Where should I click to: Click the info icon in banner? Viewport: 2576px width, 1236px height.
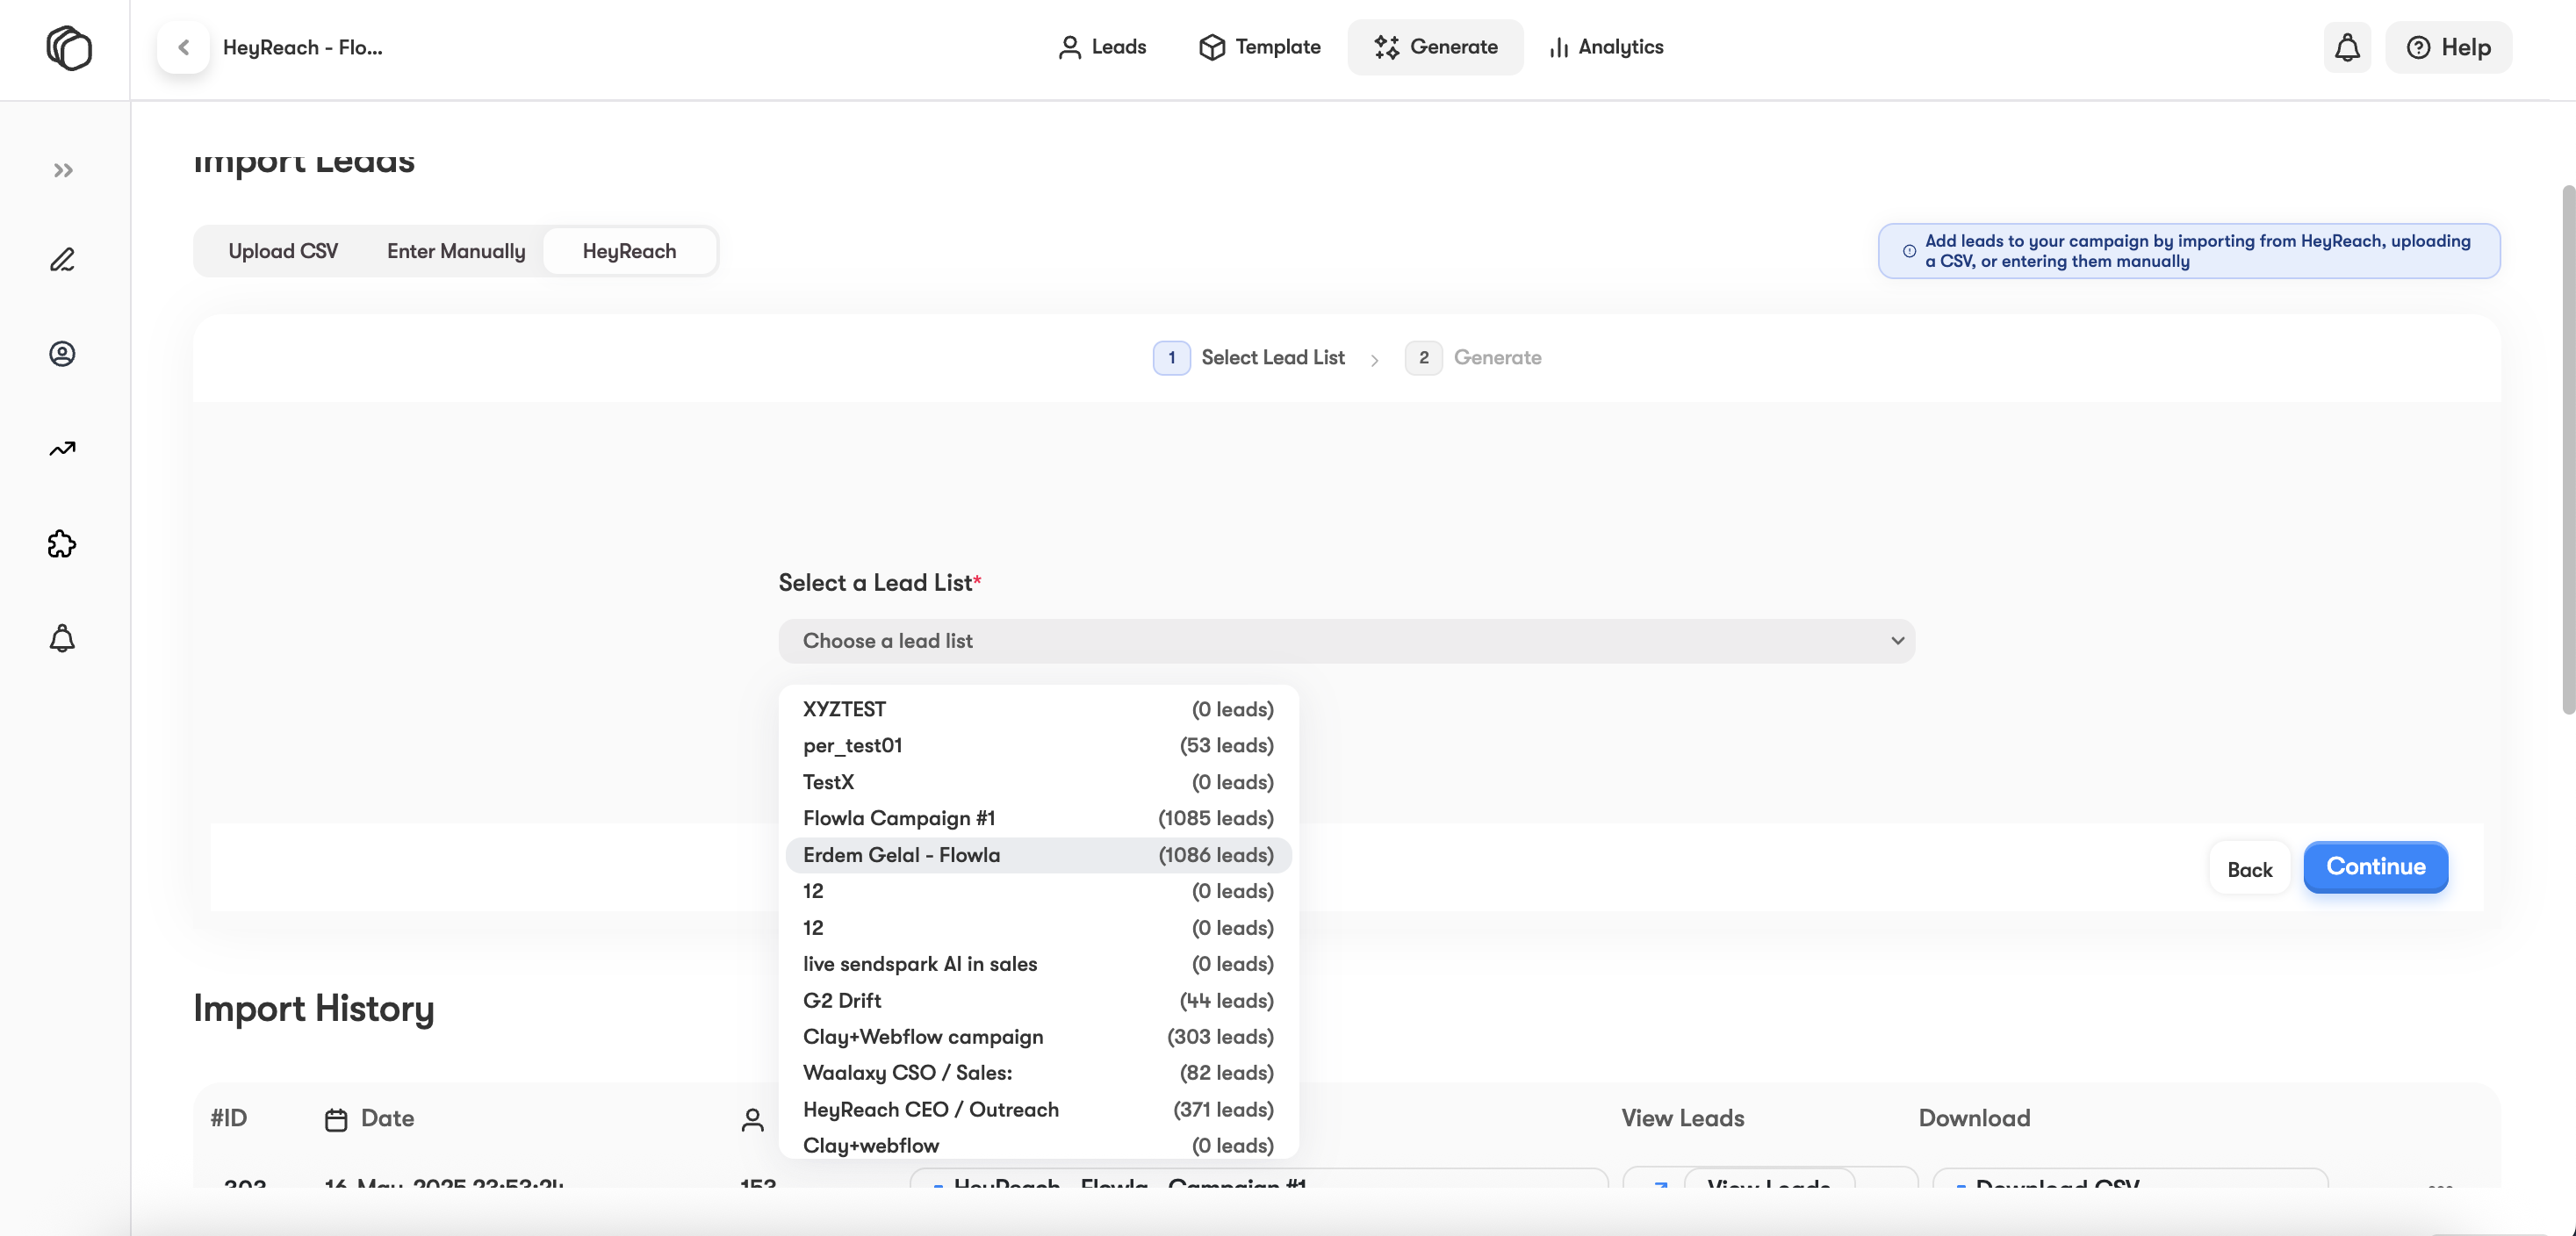[x=1909, y=251]
